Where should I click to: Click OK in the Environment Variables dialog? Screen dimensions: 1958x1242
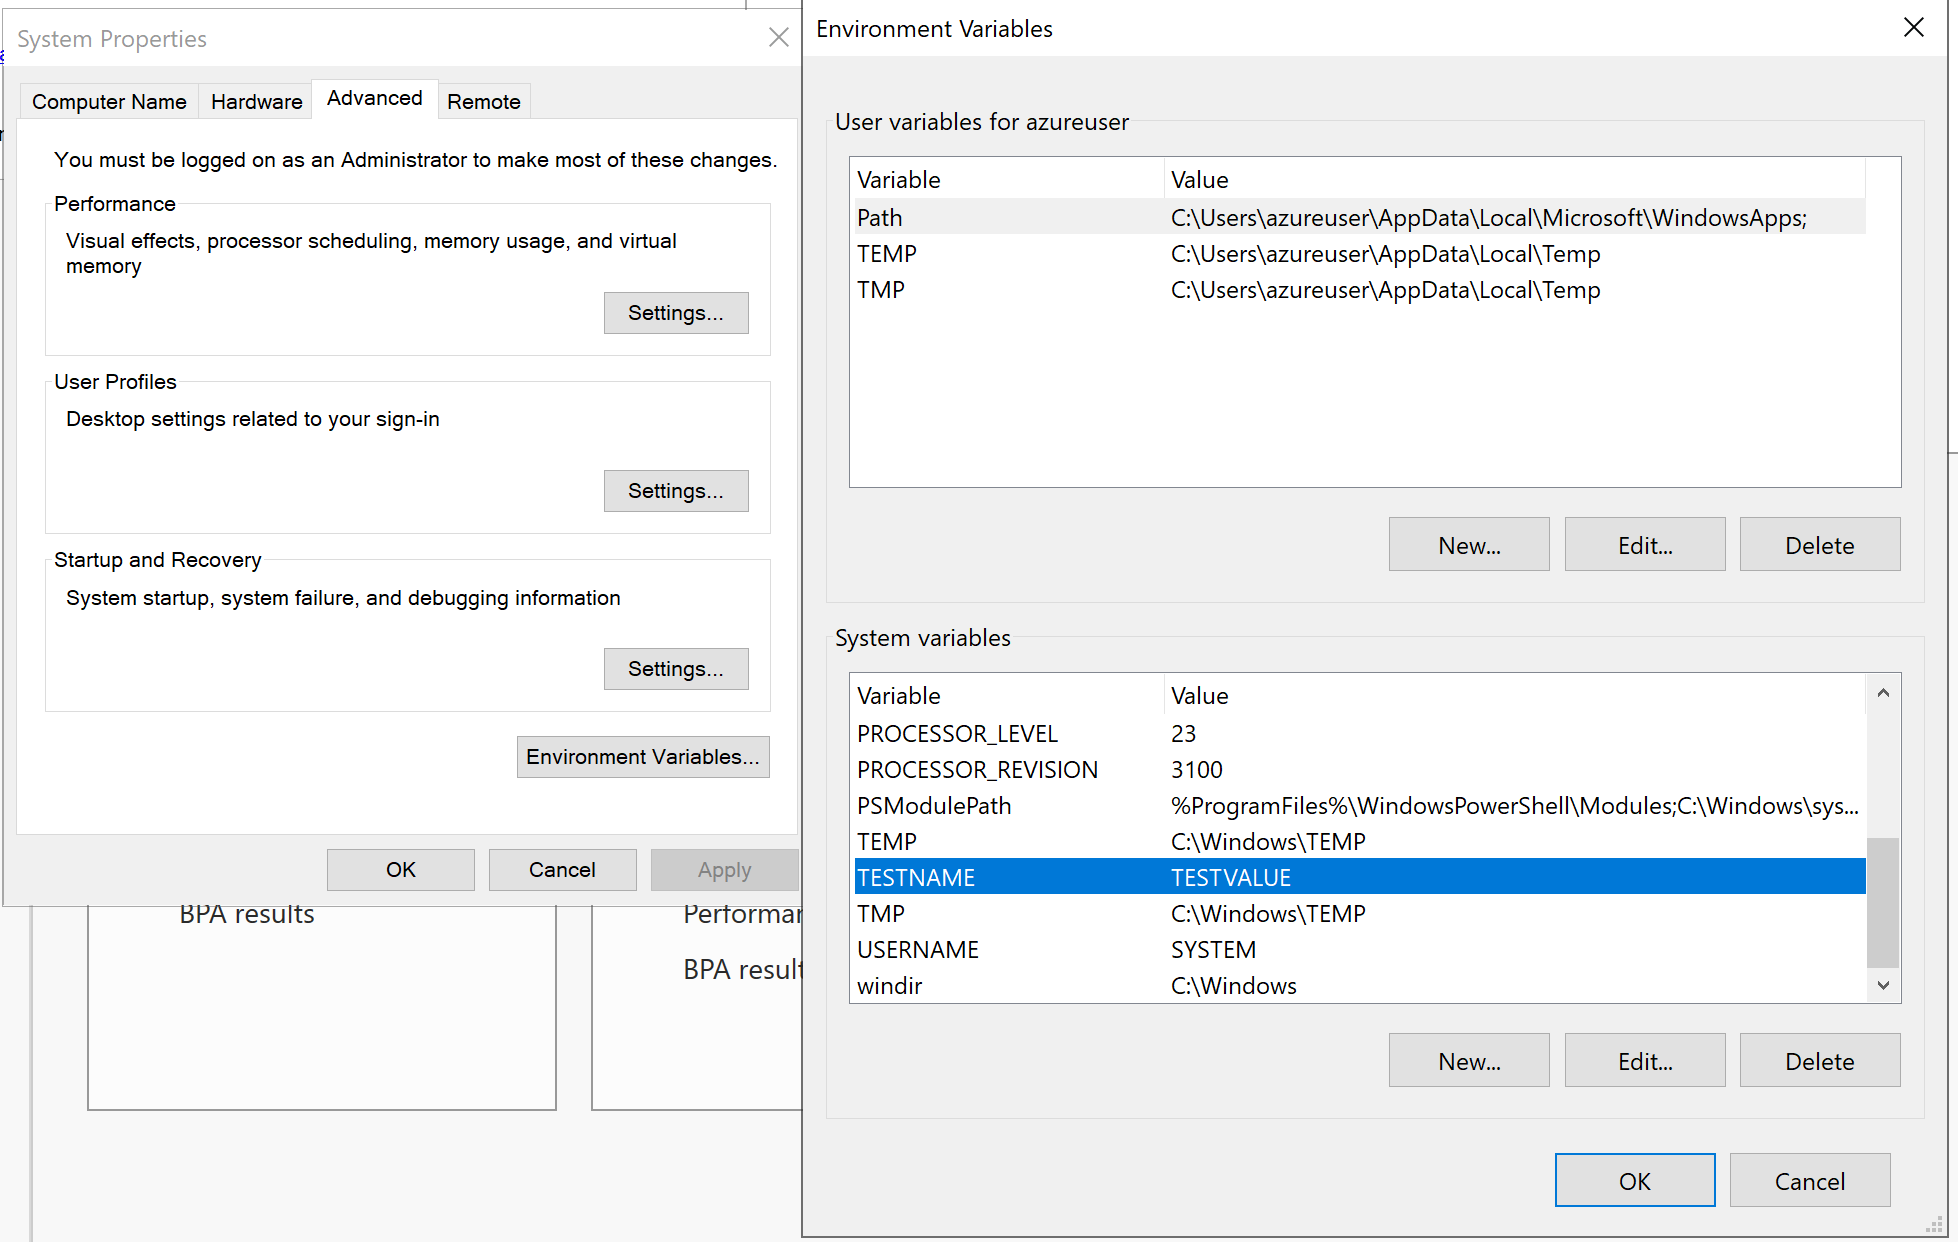1634,1180
